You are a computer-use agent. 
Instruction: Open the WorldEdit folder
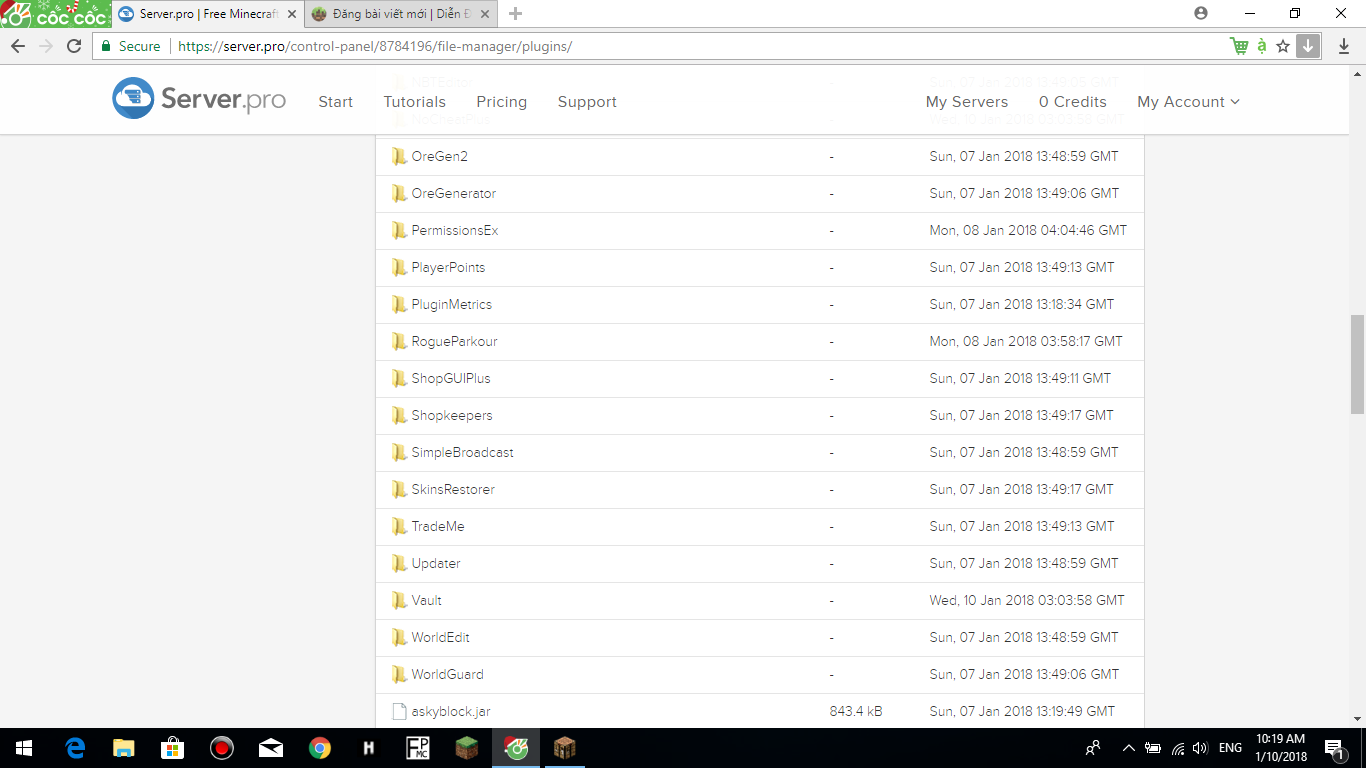point(441,637)
